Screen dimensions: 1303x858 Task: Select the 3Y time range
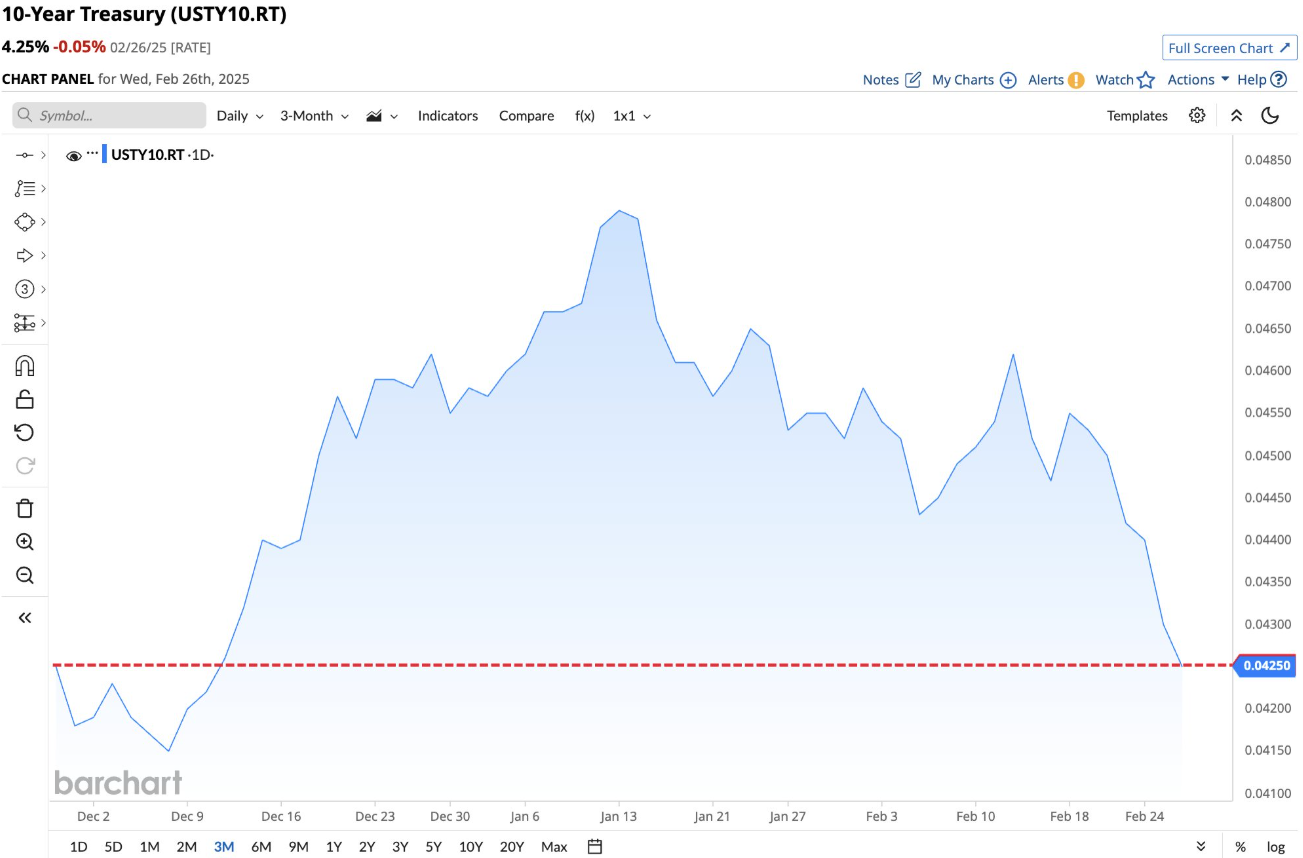[x=400, y=847]
